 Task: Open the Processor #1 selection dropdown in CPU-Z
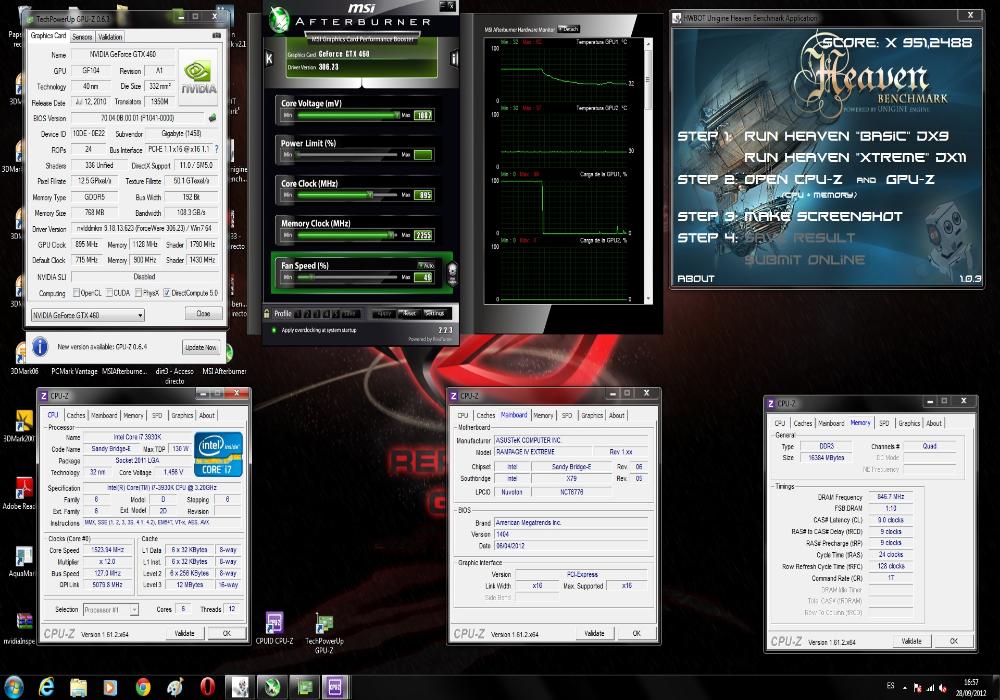tap(111, 610)
